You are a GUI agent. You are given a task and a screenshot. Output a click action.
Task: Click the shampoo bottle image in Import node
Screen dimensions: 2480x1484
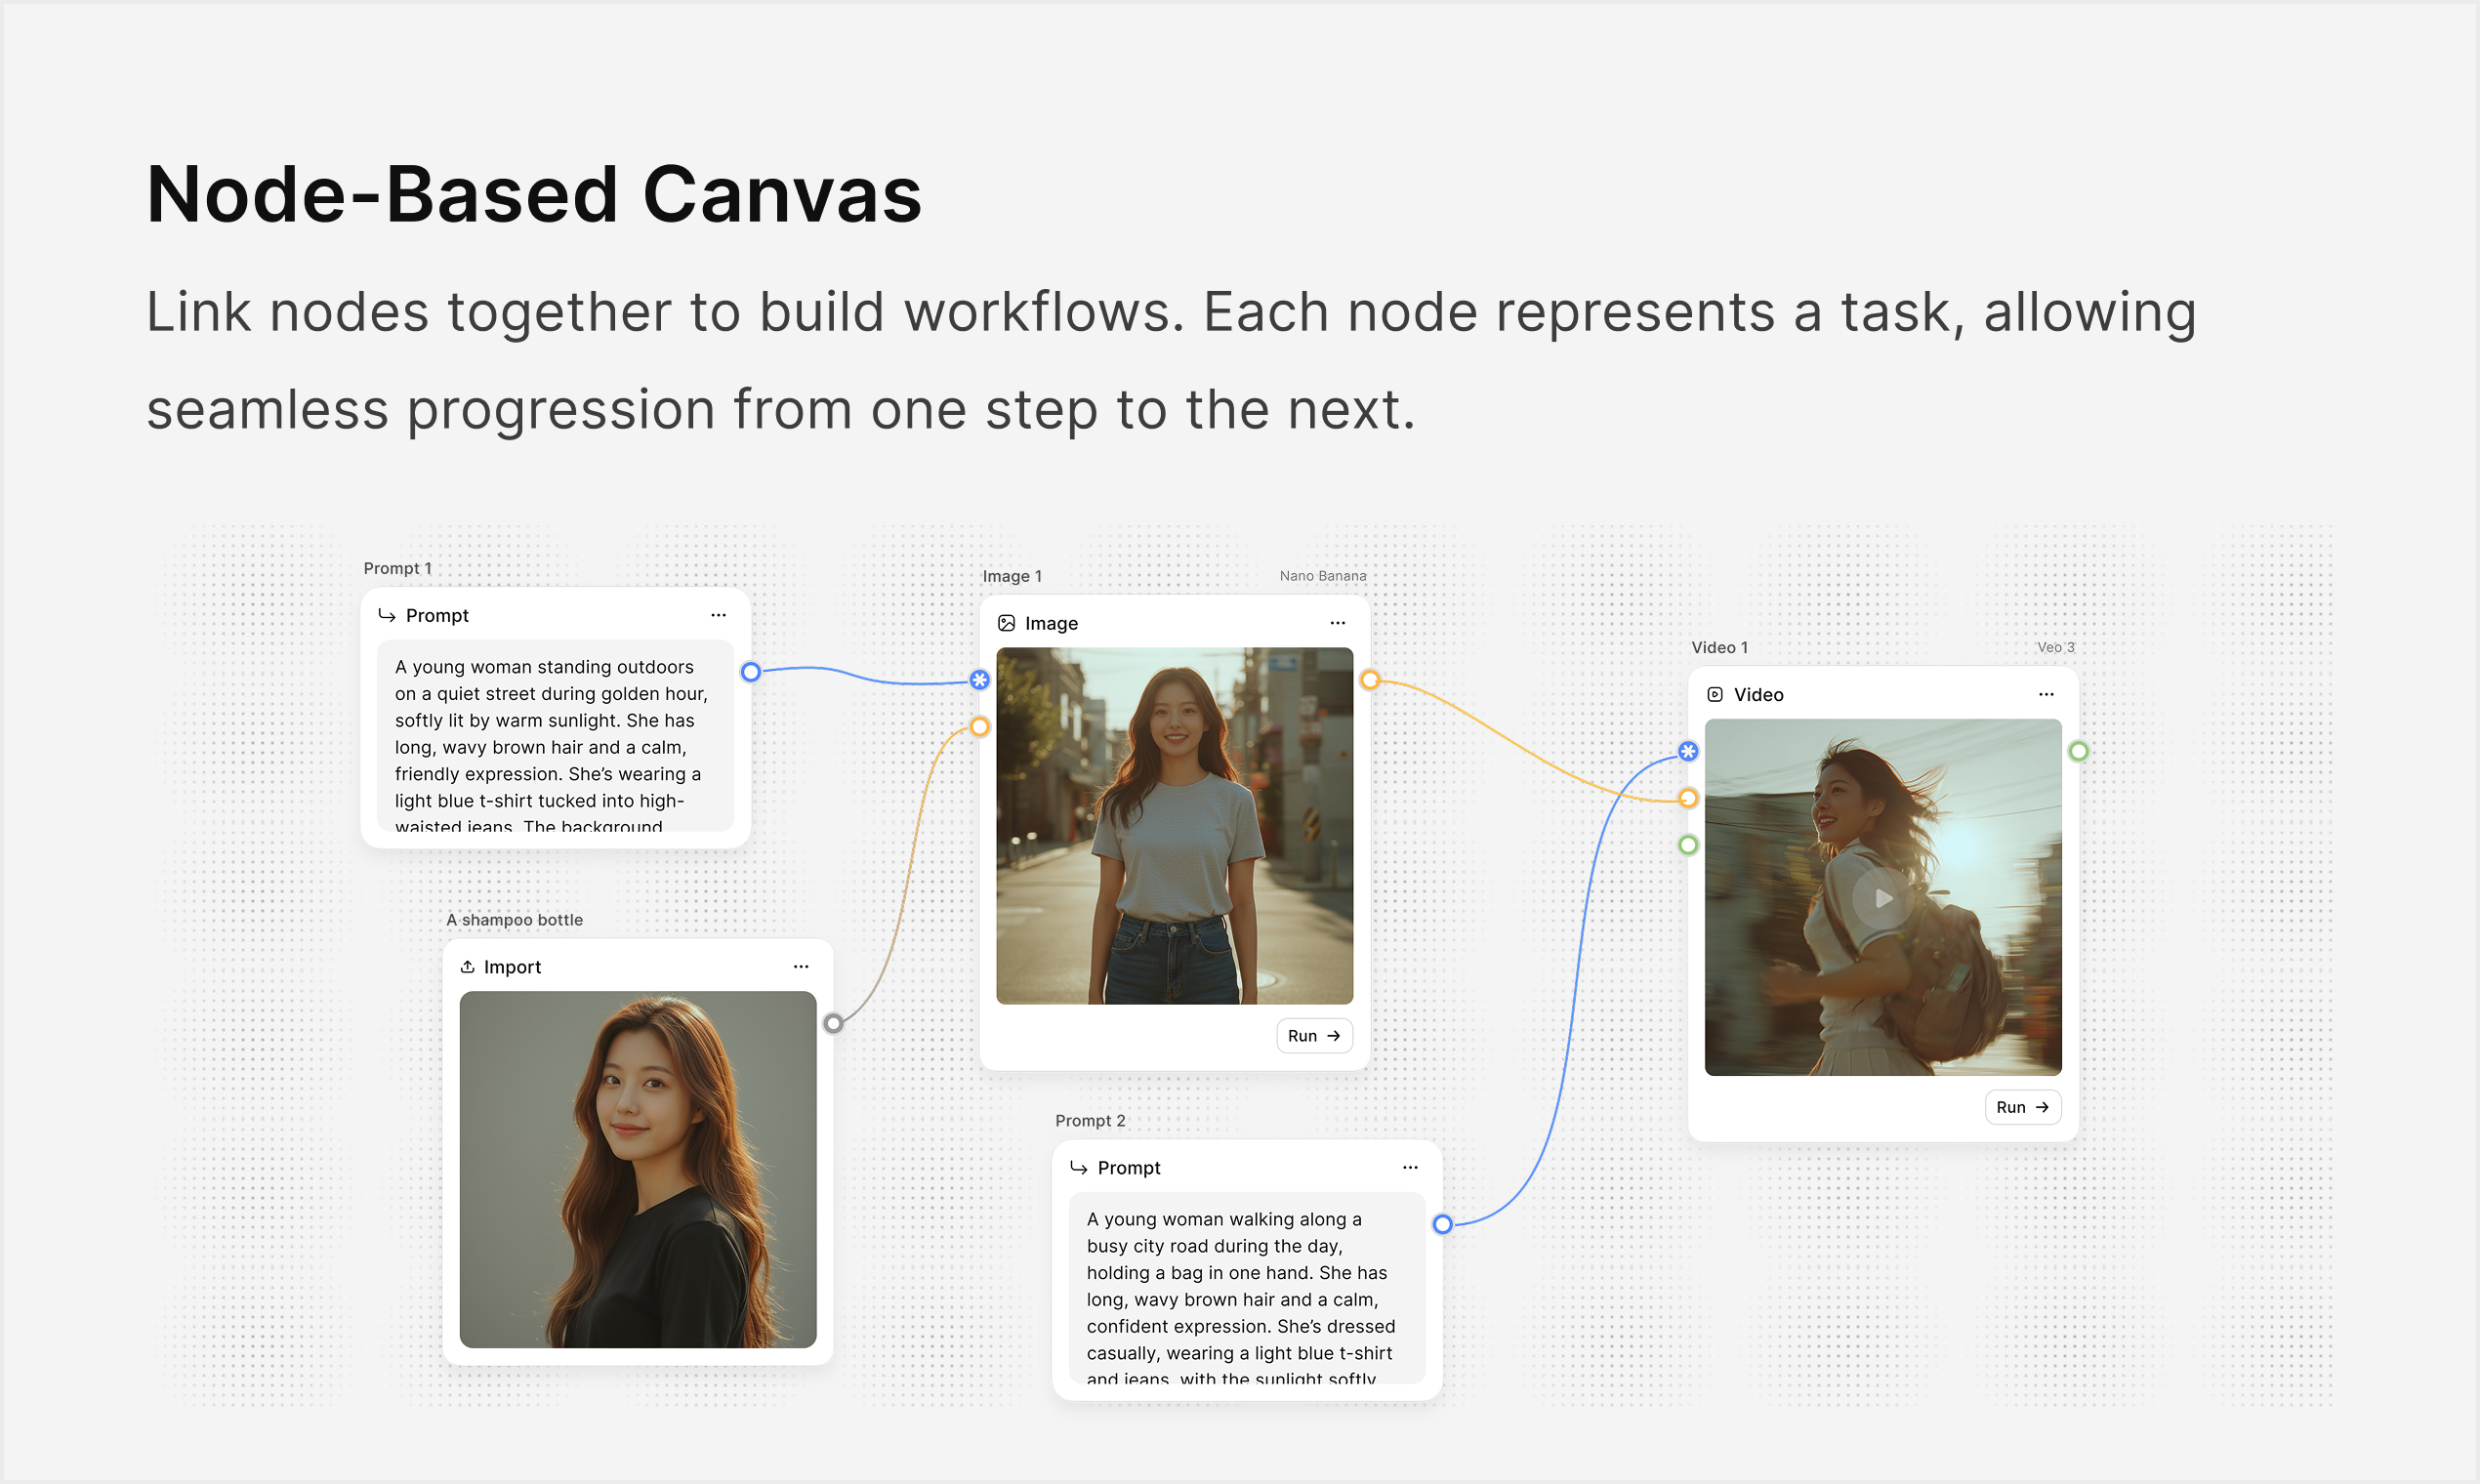point(638,1170)
